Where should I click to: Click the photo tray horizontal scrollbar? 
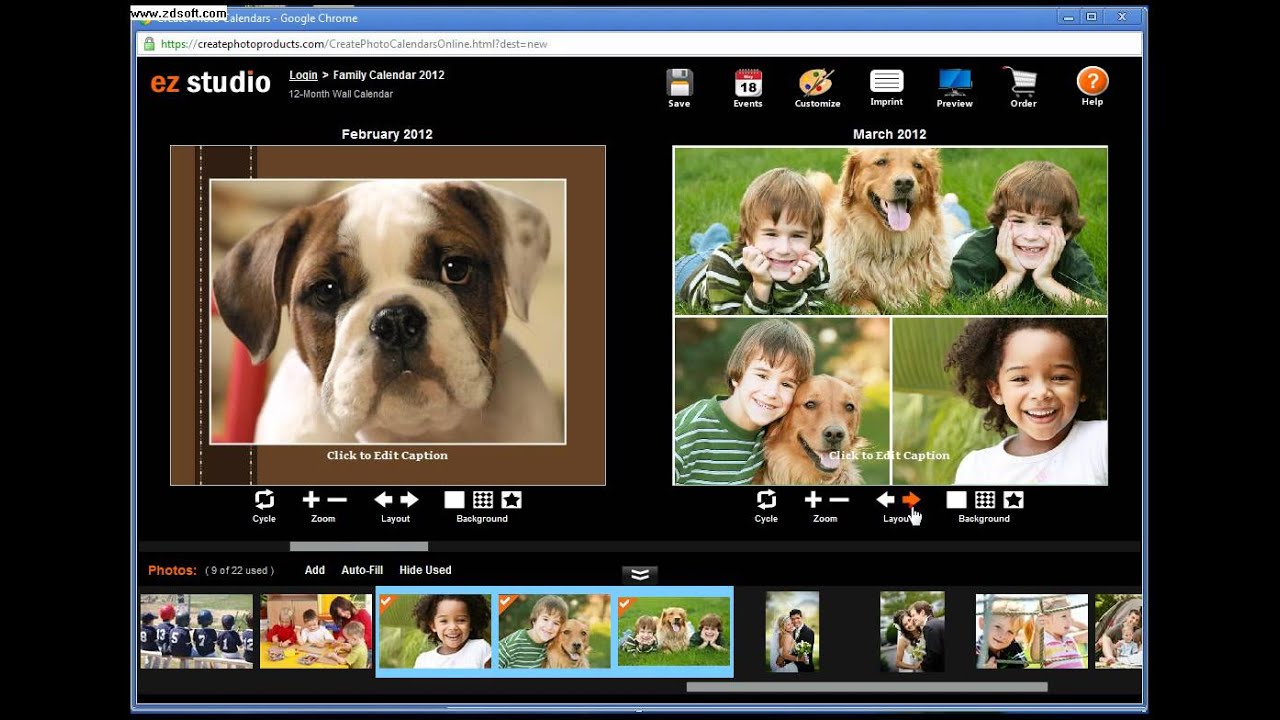tap(867, 687)
